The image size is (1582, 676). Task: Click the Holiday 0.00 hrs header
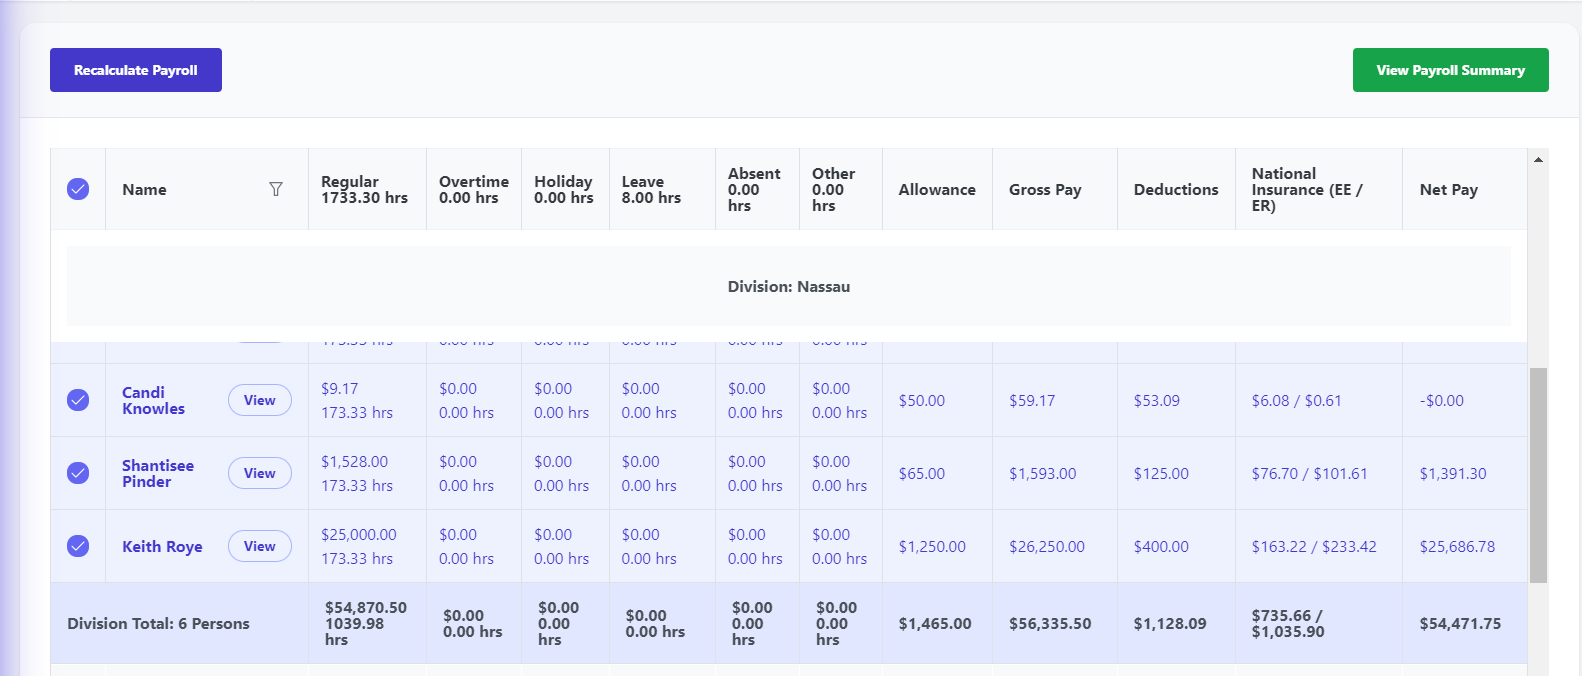564,189
